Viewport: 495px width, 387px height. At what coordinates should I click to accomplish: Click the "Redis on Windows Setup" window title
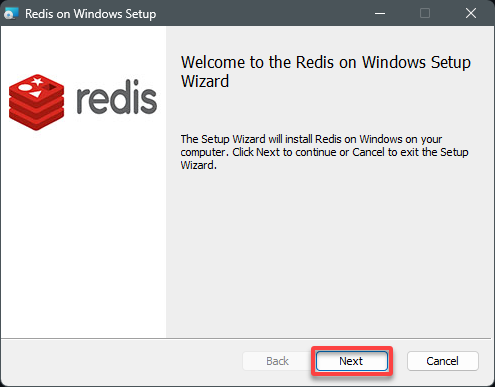(x=91, y=14)
